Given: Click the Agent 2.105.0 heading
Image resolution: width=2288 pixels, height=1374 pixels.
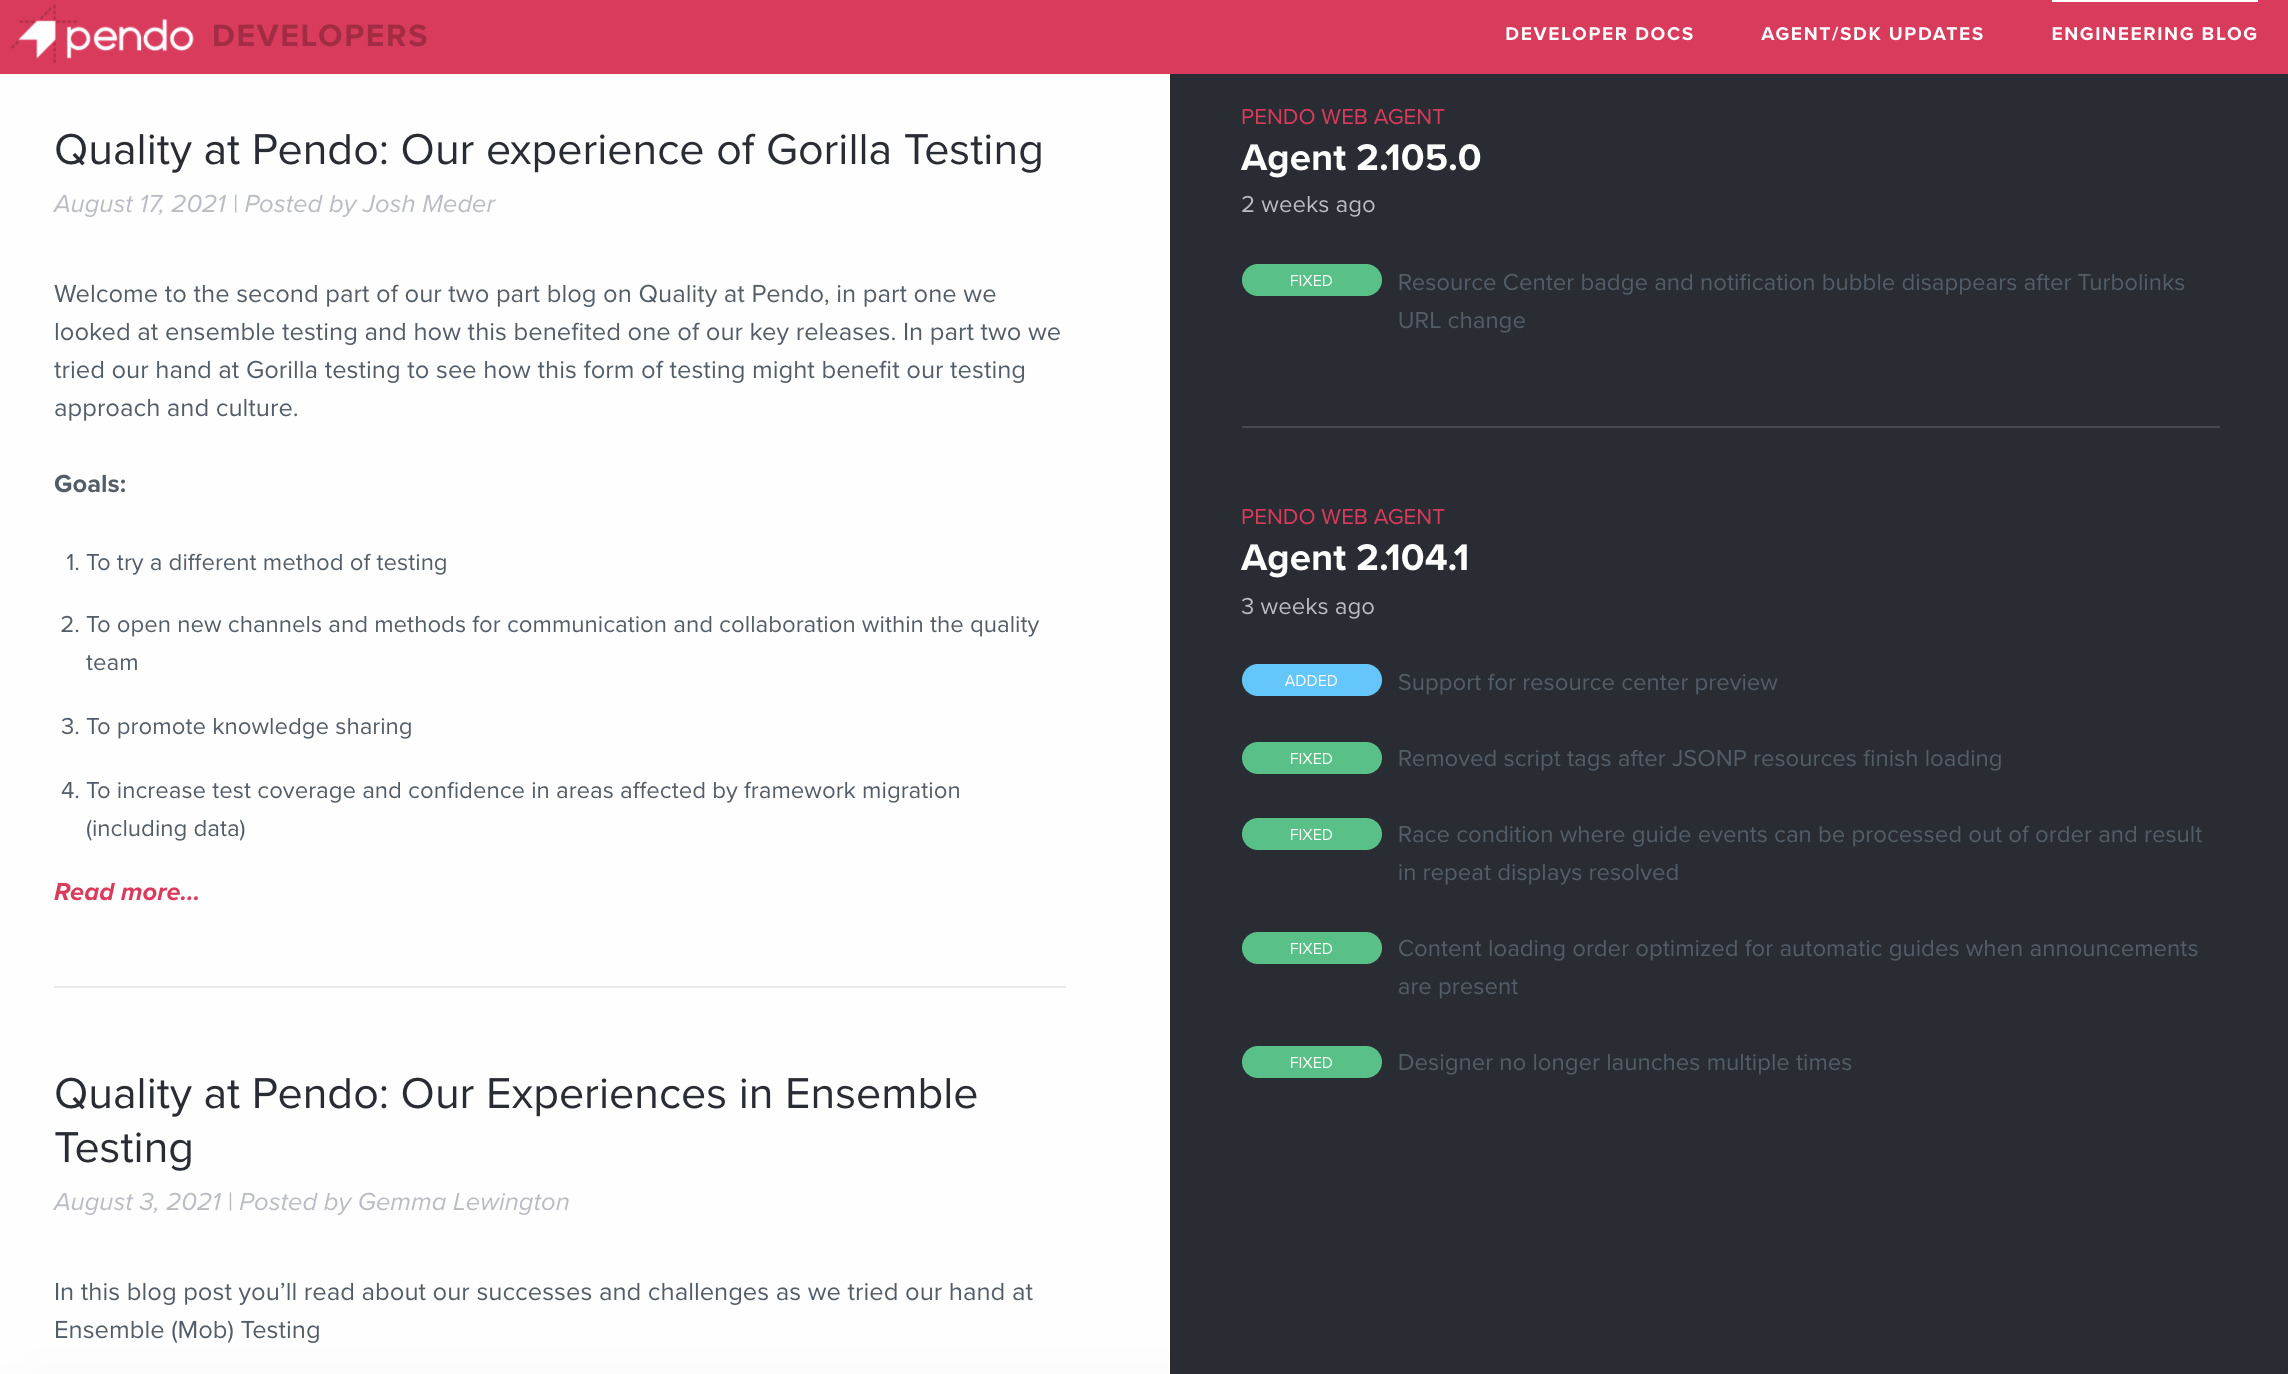Looking at the screenshot, I should pos(1360,158).
